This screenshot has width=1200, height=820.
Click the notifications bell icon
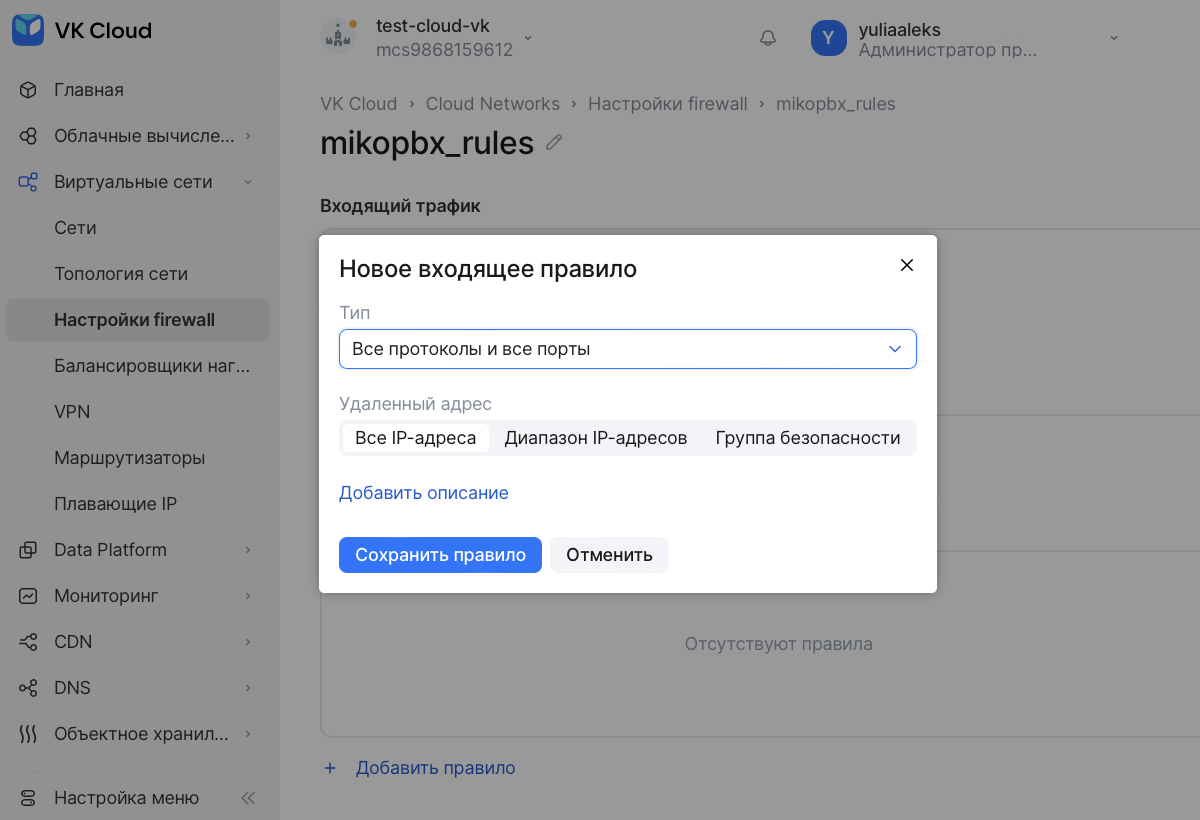(x=768, y=38)
